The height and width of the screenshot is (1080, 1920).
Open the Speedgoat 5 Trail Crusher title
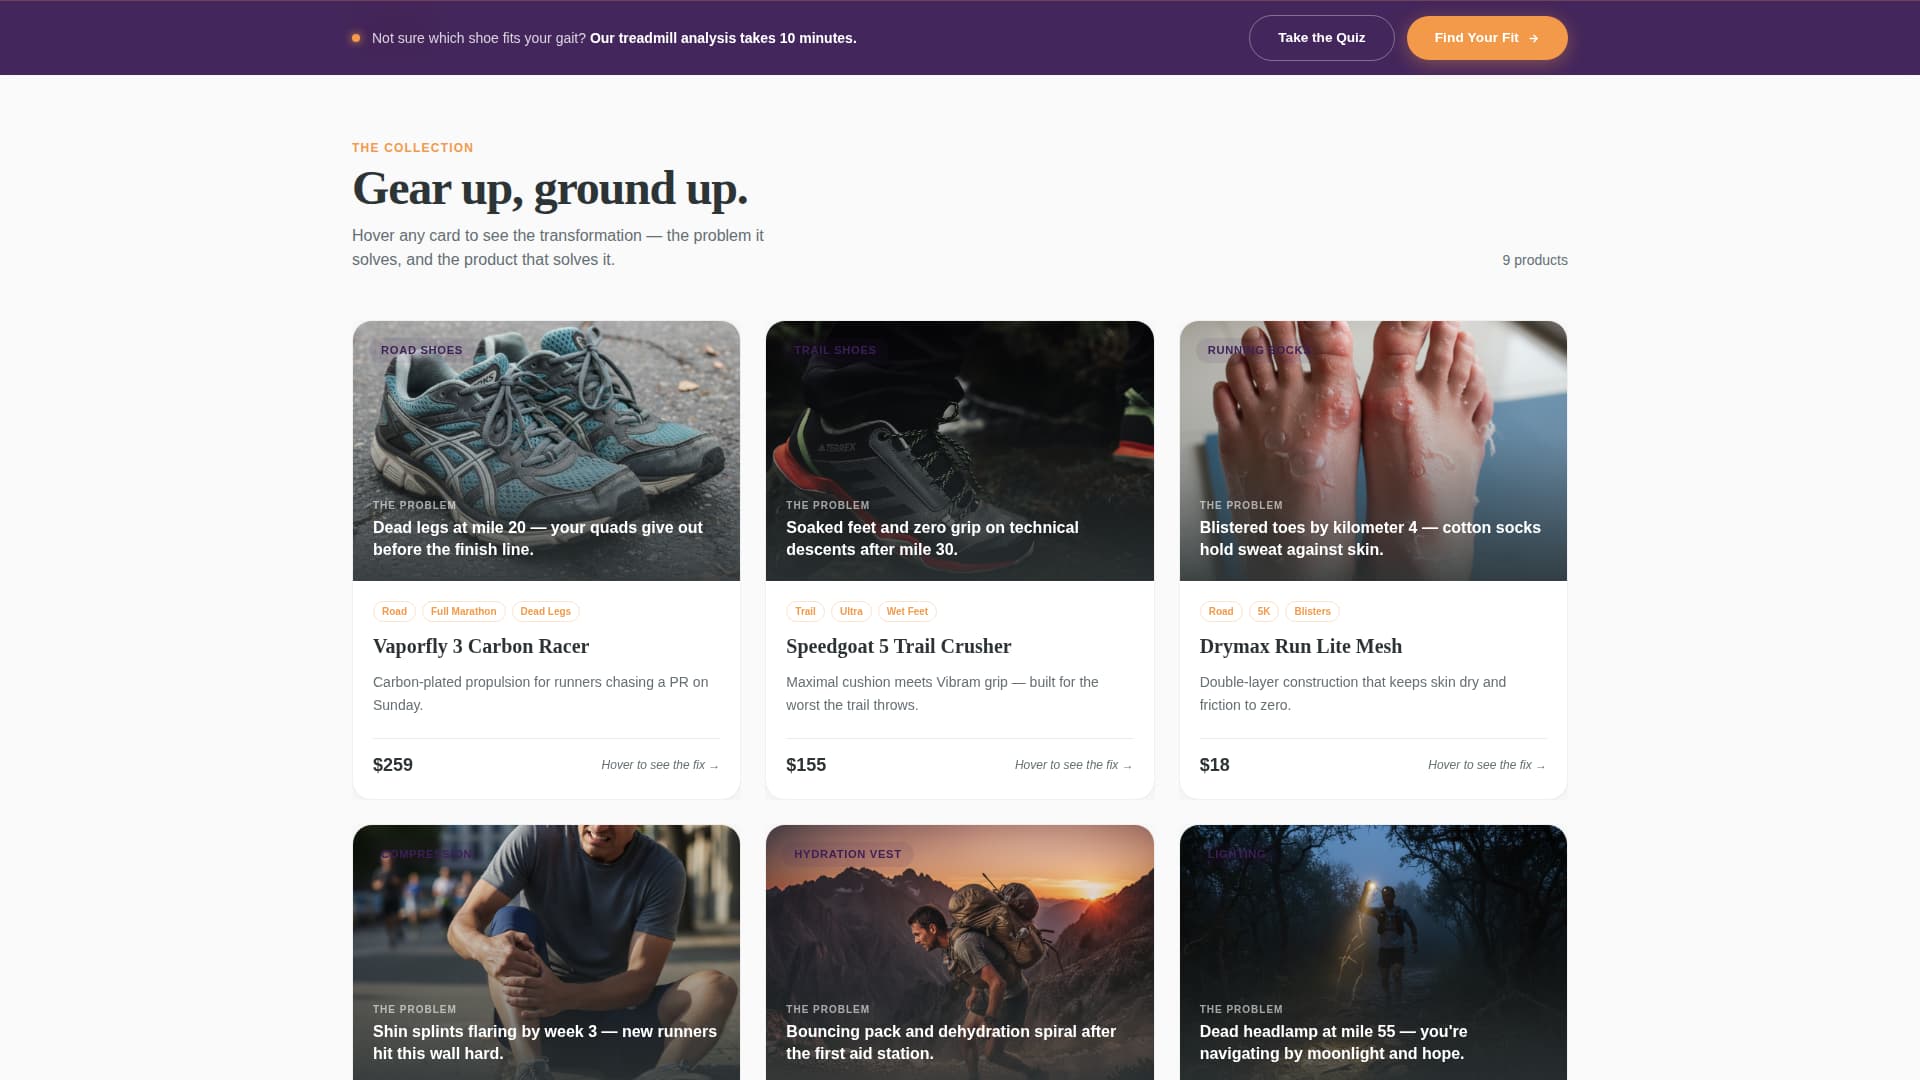click(x=898, y=646)
